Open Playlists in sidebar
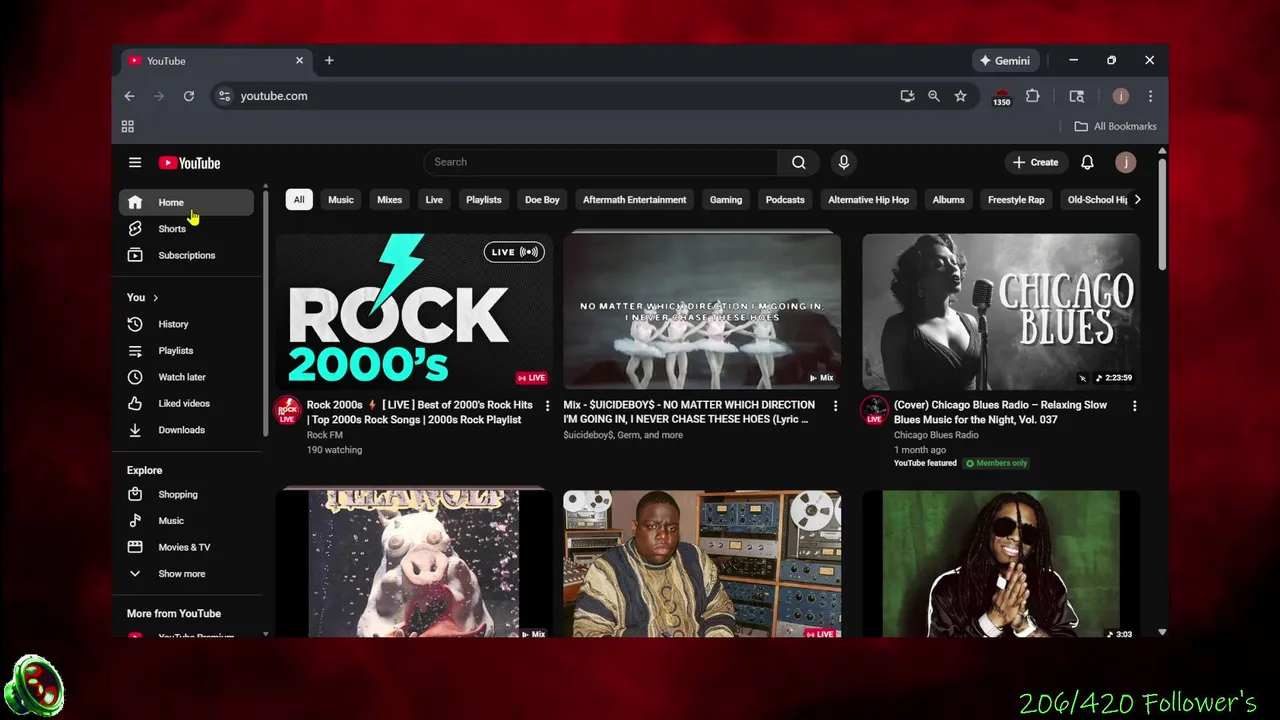 (186, 351)
